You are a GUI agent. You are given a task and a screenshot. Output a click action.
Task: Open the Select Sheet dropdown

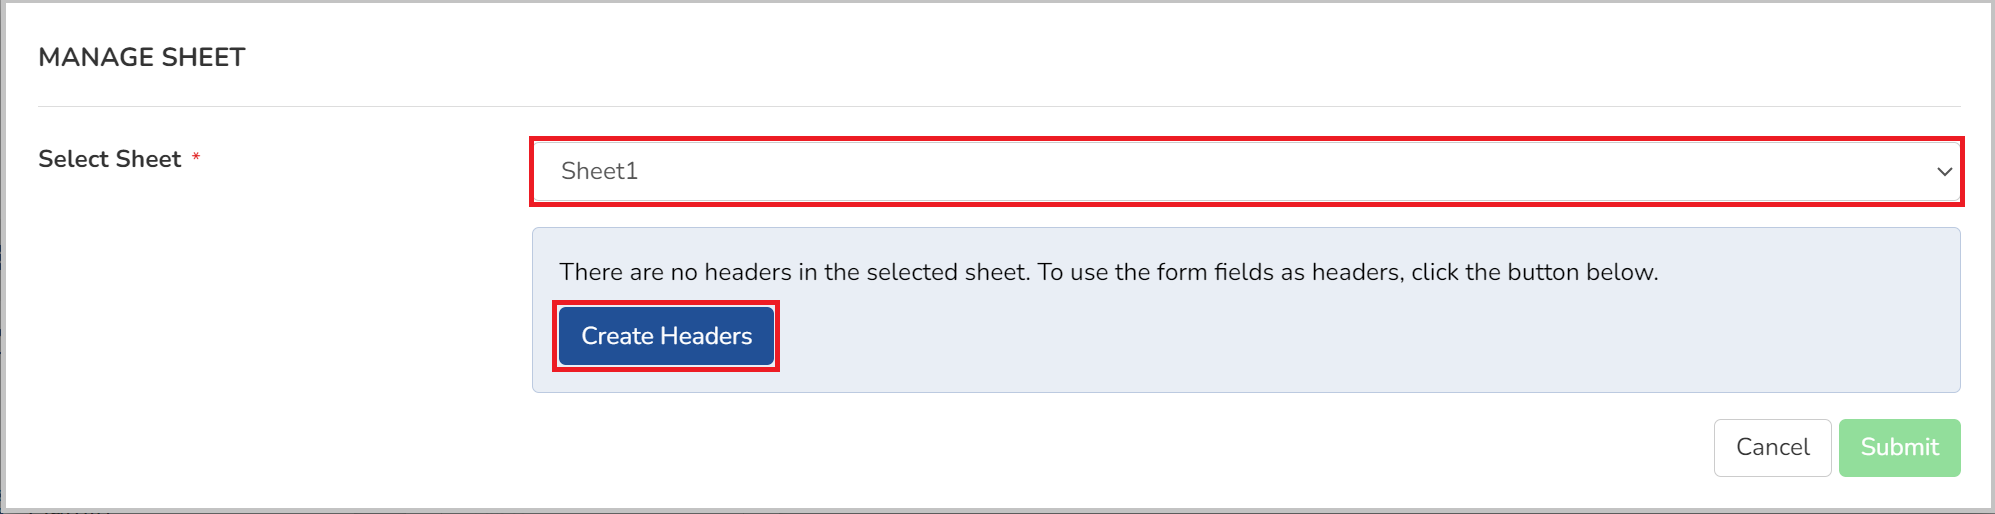[1246, 172]
